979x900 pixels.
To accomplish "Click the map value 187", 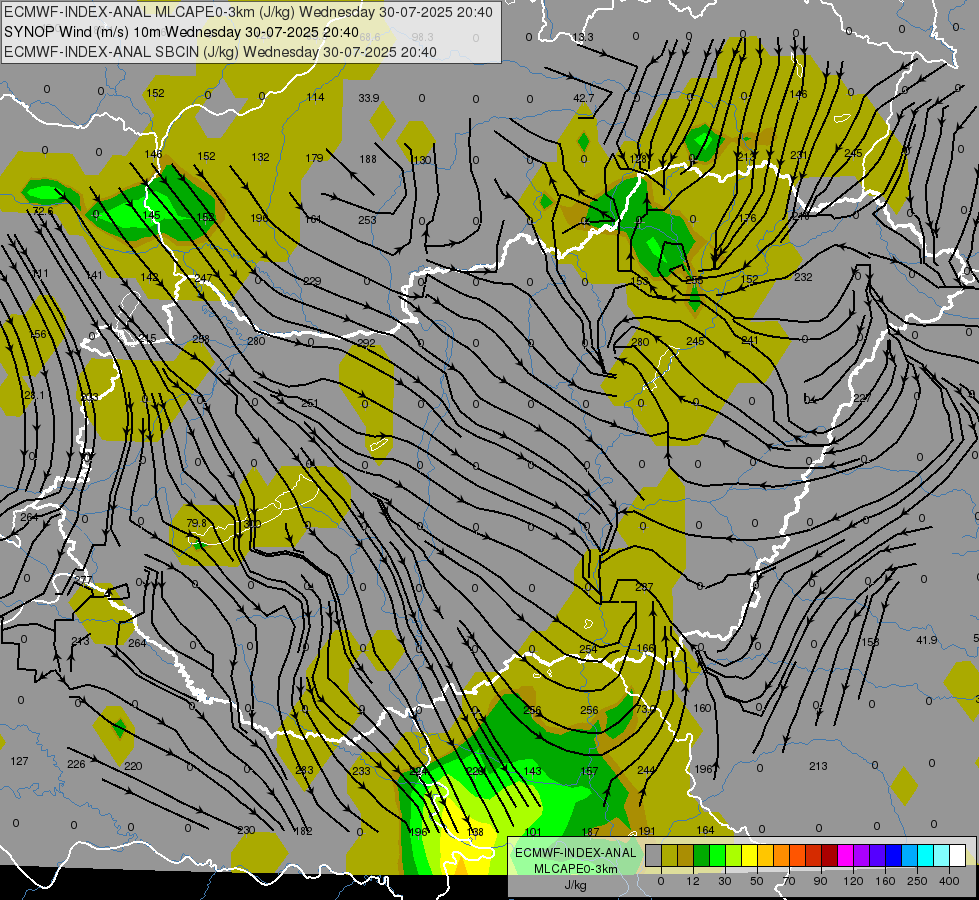I will [590, 832].
